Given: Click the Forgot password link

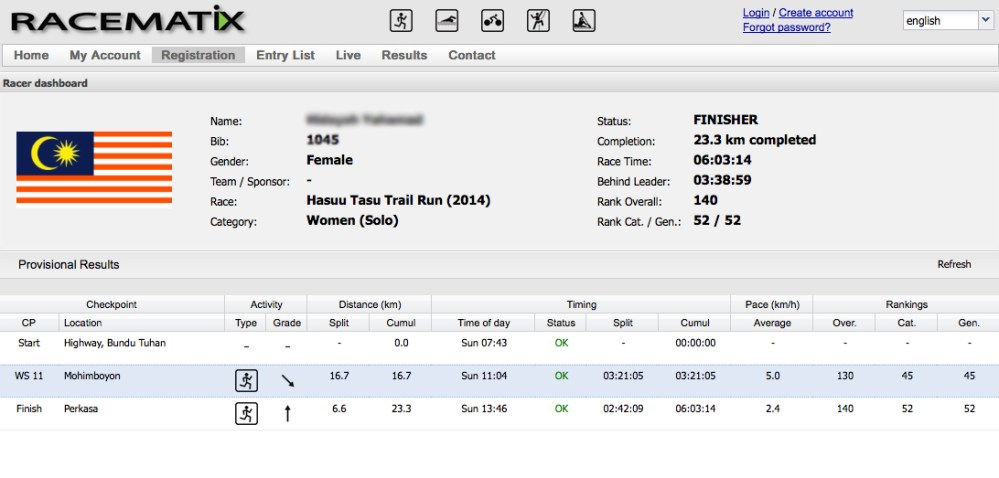Looking at the screenshot, I should (786, 28).
